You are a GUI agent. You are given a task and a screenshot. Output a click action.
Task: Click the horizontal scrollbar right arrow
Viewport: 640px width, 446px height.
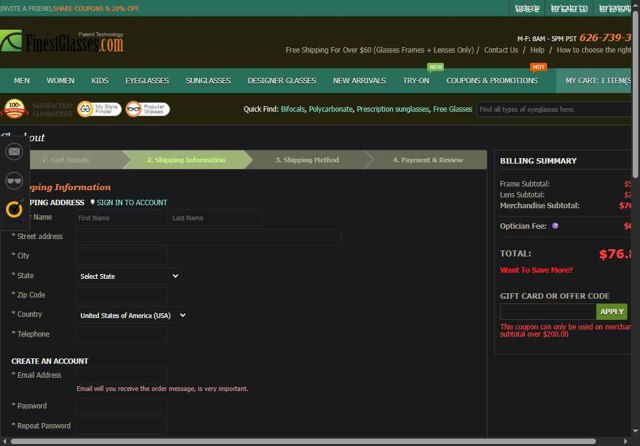click(625, 442)
